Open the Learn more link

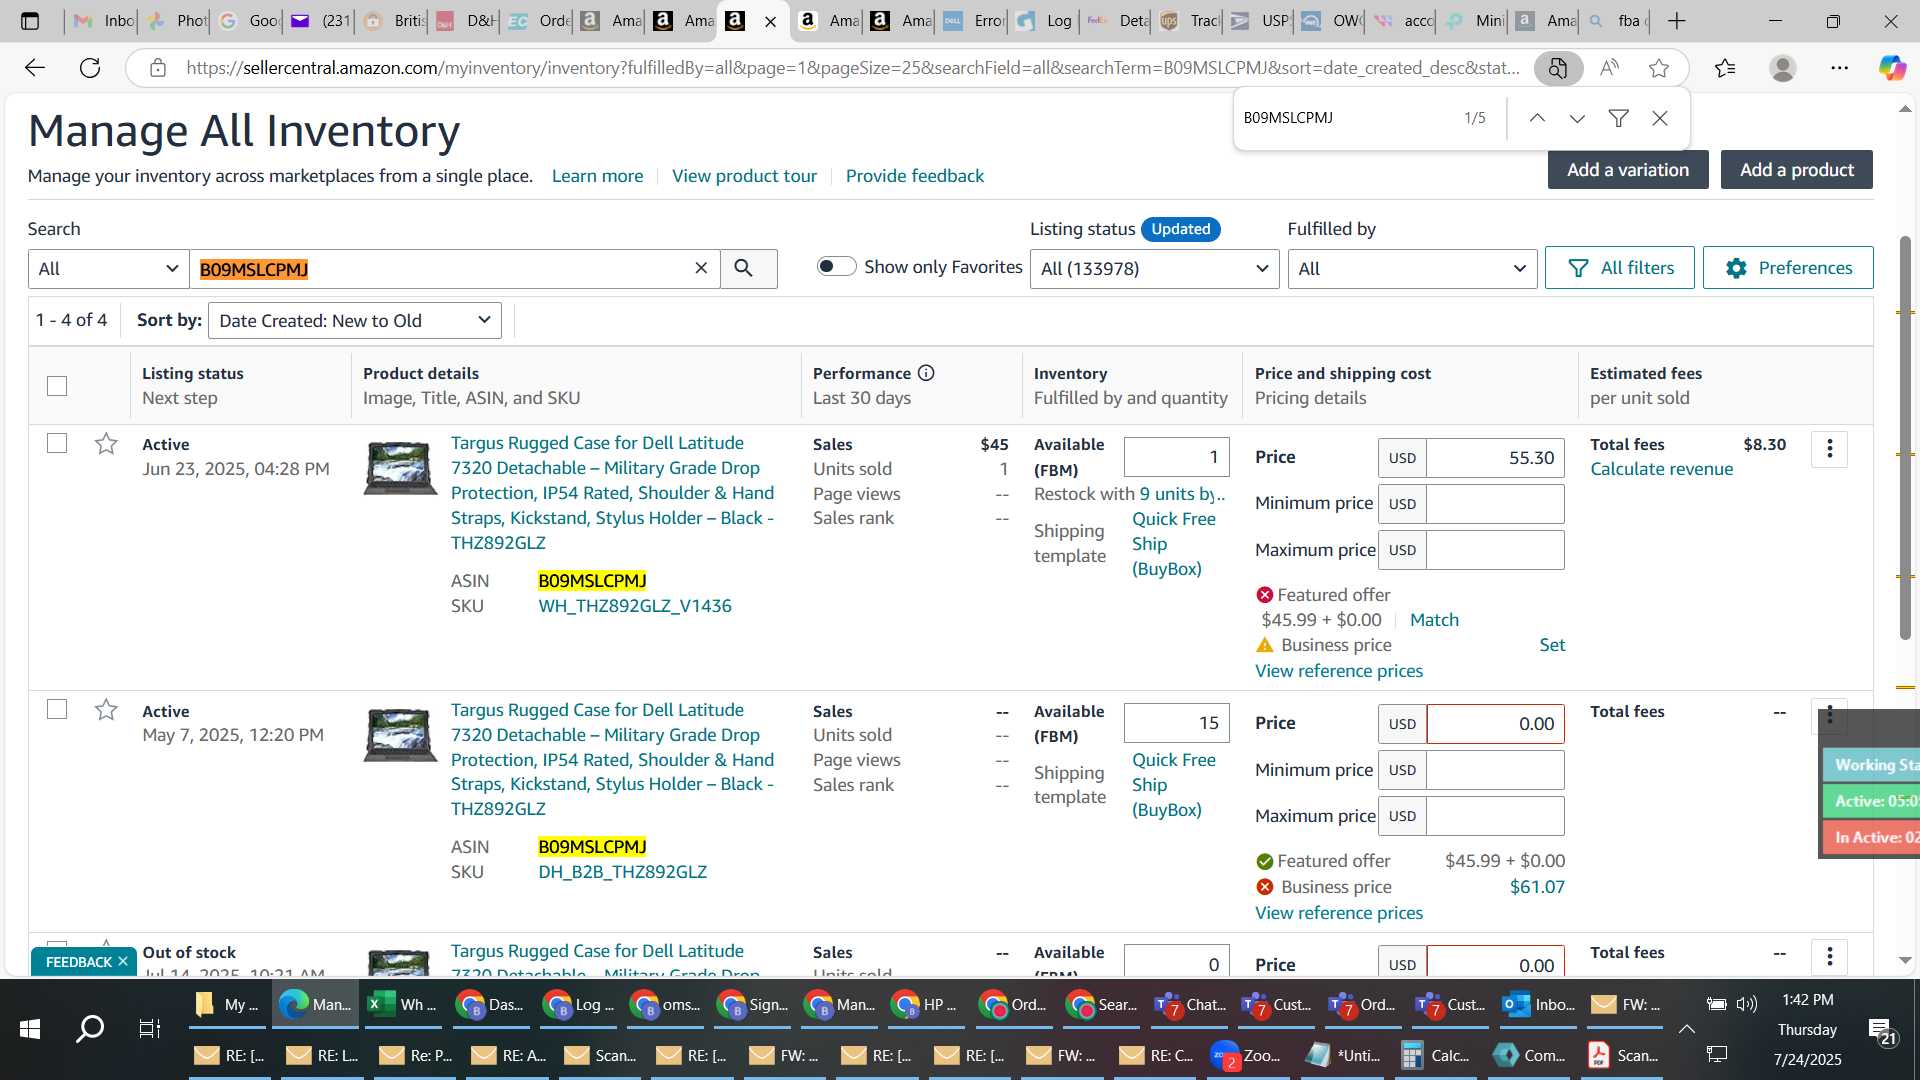[x=597, y=176]
